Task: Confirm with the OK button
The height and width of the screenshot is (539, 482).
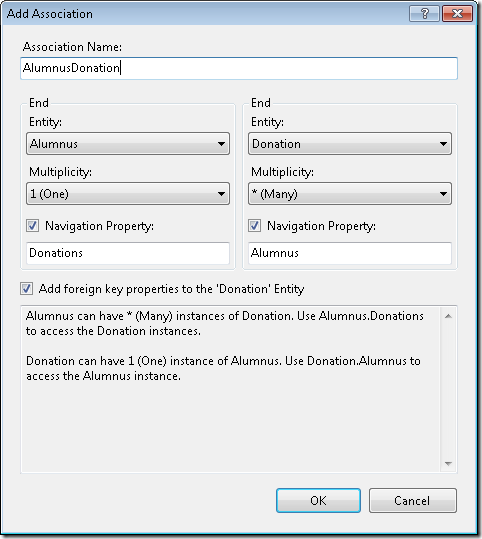Action: pos(318,500)
